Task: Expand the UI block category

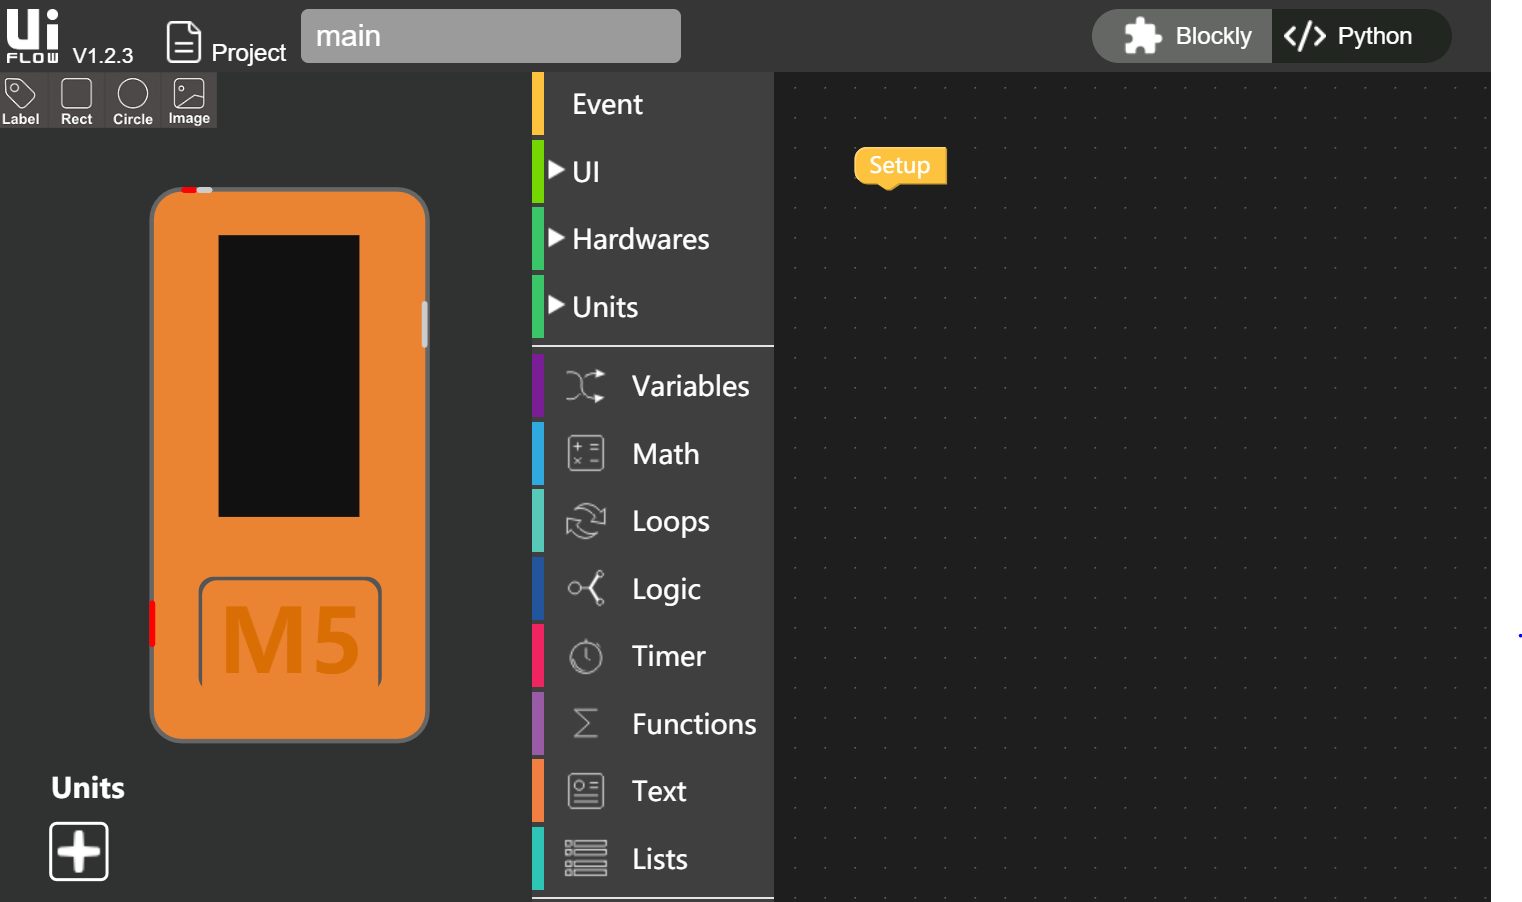Action: 653,172
